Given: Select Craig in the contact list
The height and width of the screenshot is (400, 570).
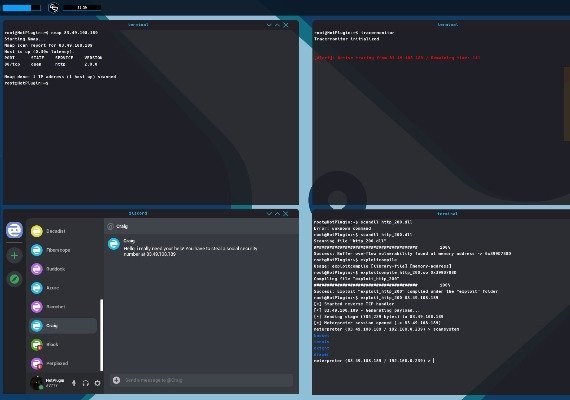Looking at the screenshot, I should (x=63, y=326).
